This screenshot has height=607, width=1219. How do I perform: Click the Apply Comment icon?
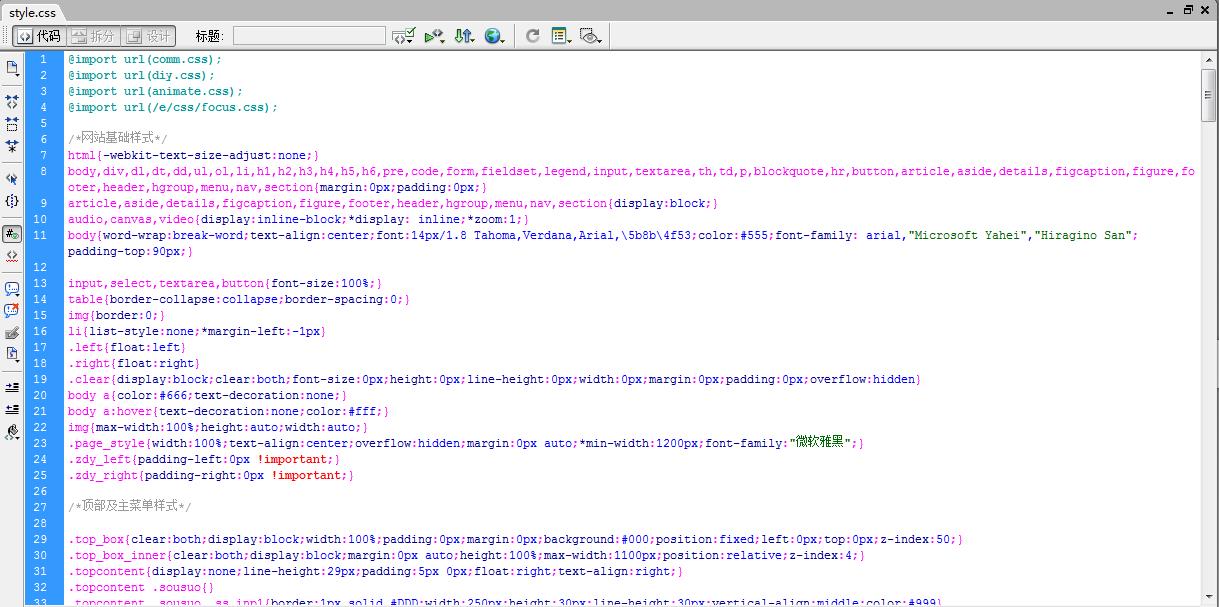click(x=12, y=289)
